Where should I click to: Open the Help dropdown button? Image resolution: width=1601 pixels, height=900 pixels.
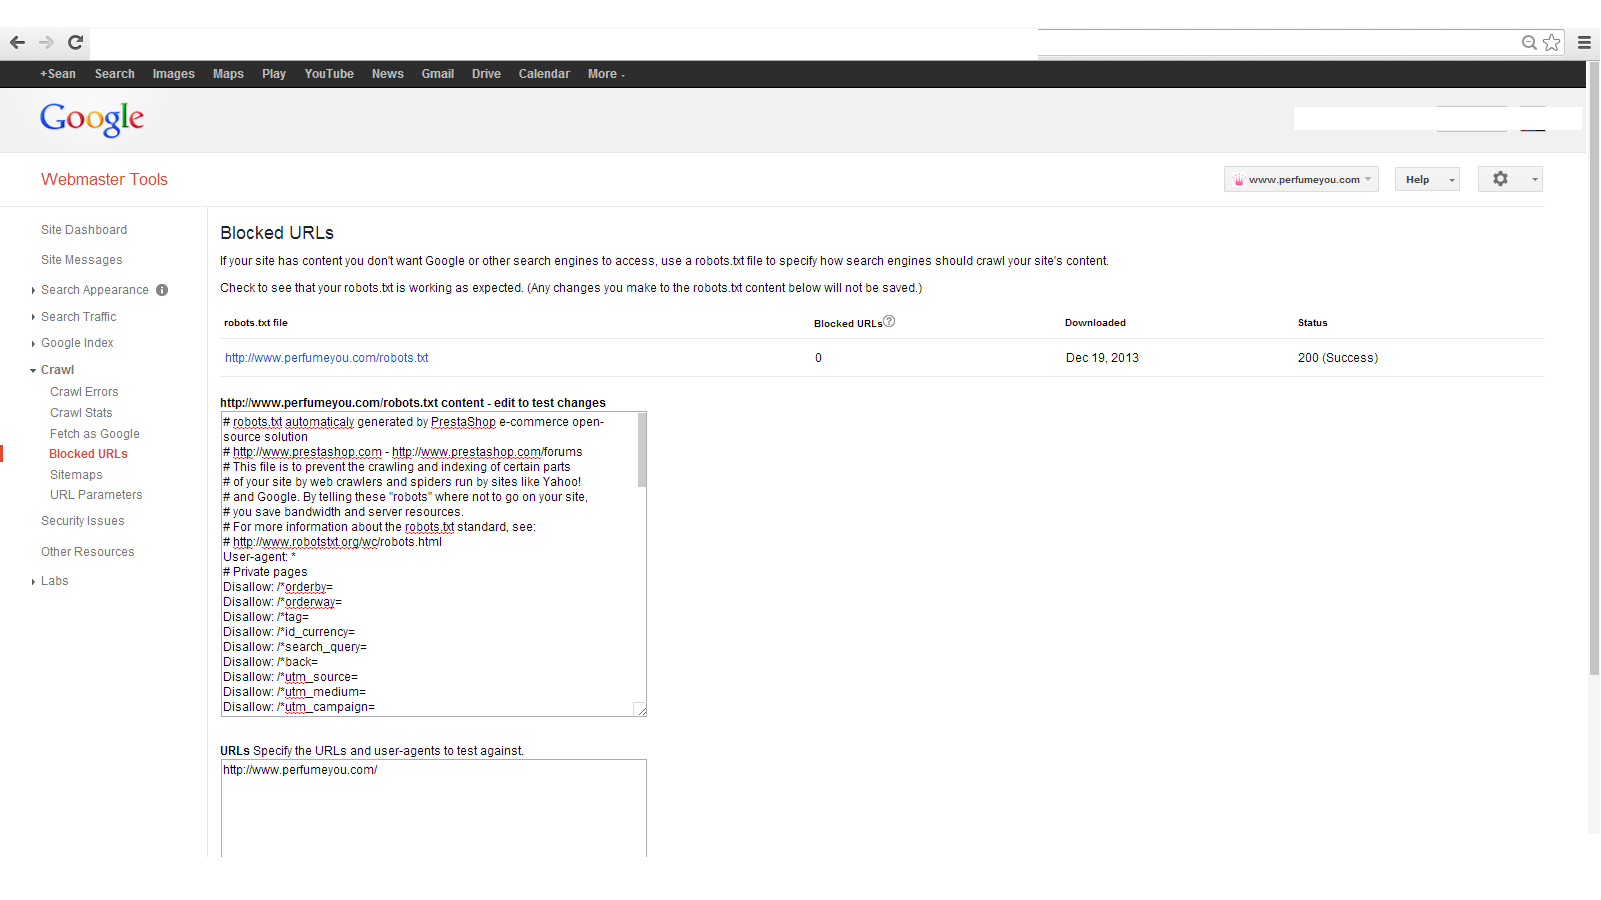[1427, 179]
